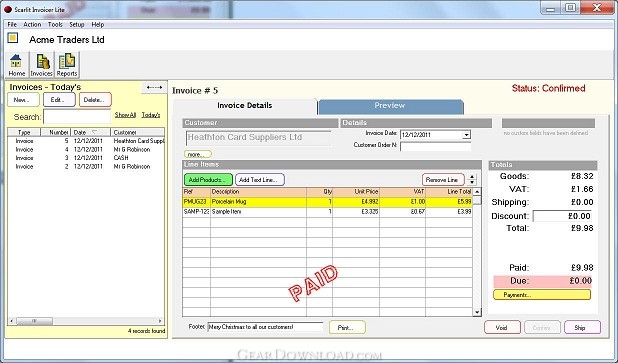Click the line reorder up/down arrows
The height and width of the screenshot is (363, 618).
[472, 179]
